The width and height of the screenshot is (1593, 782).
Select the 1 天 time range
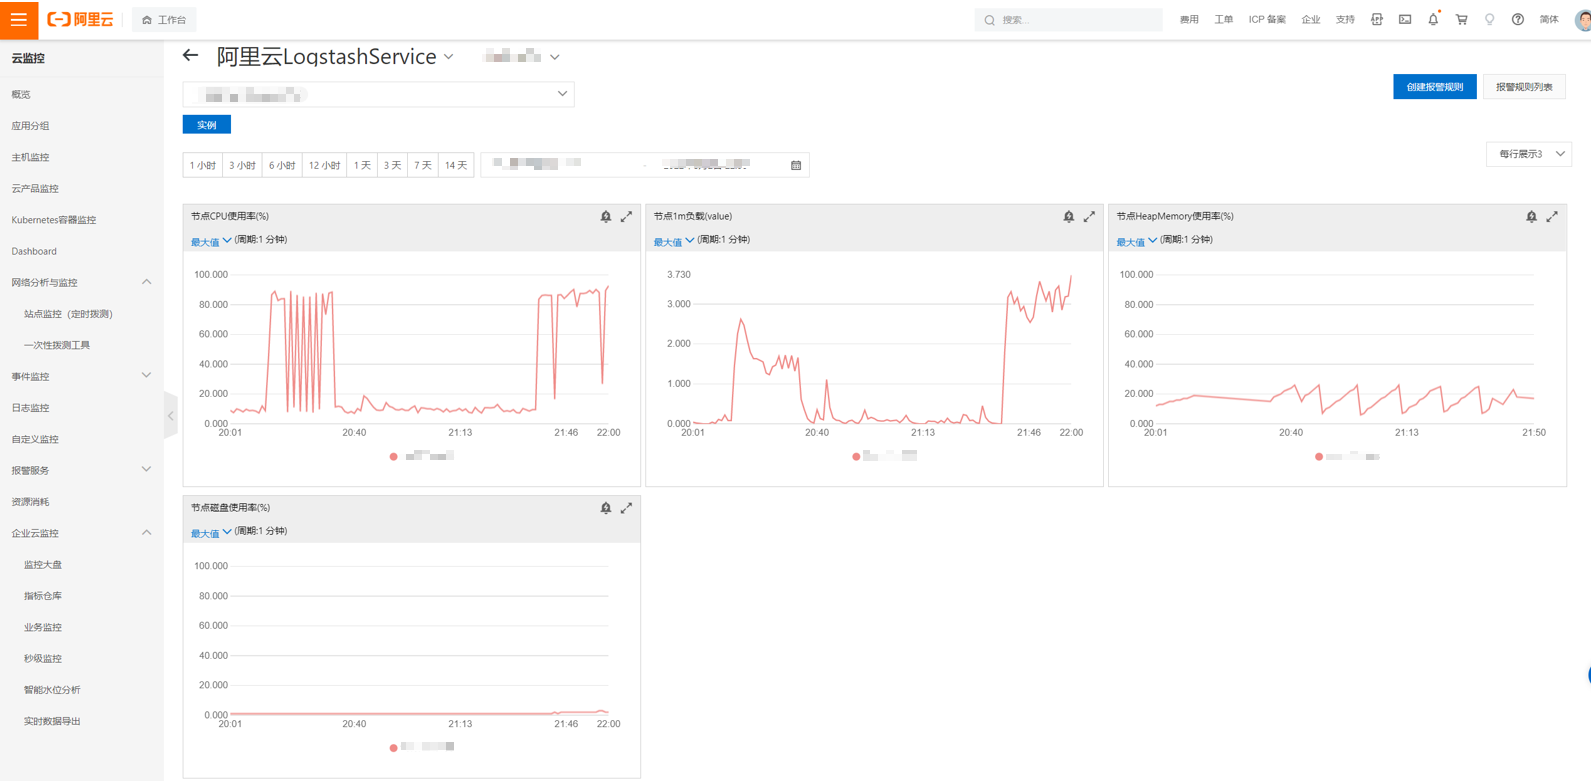pyautogui.click(x=362, y=165)
